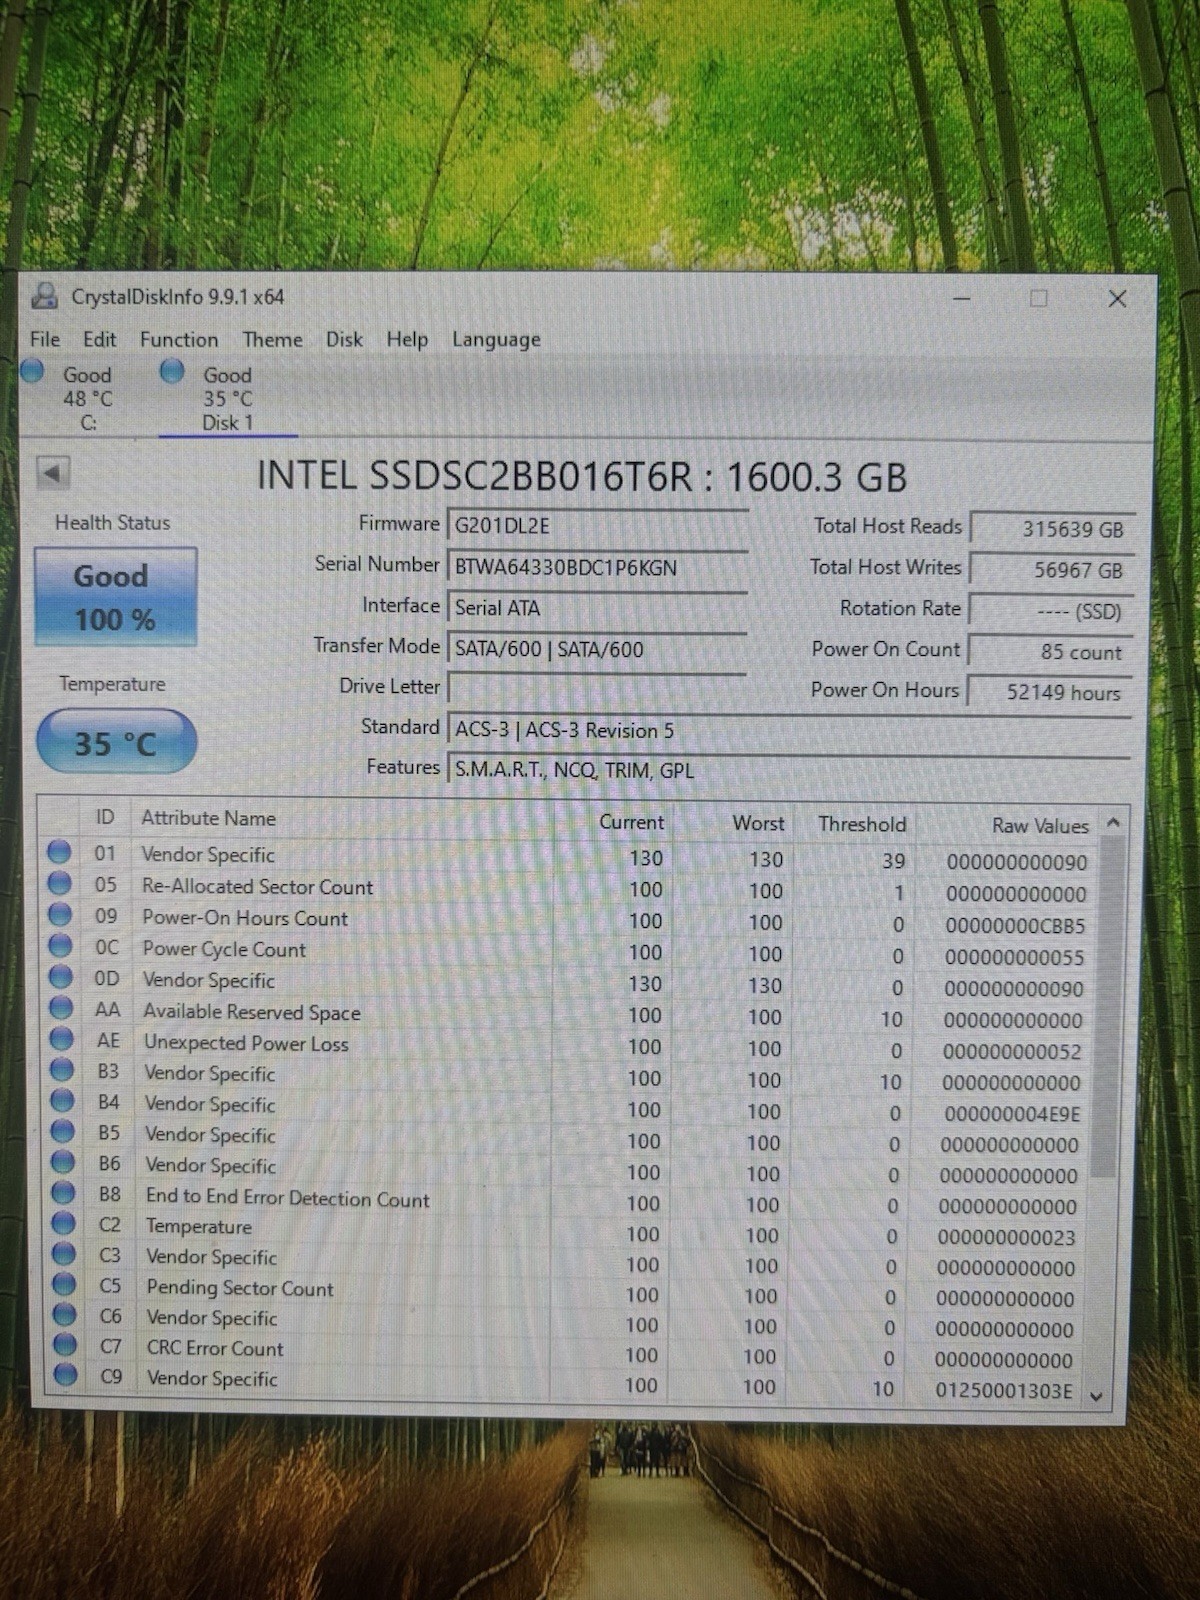Click status icon for attribute B6

[63, 1162]
